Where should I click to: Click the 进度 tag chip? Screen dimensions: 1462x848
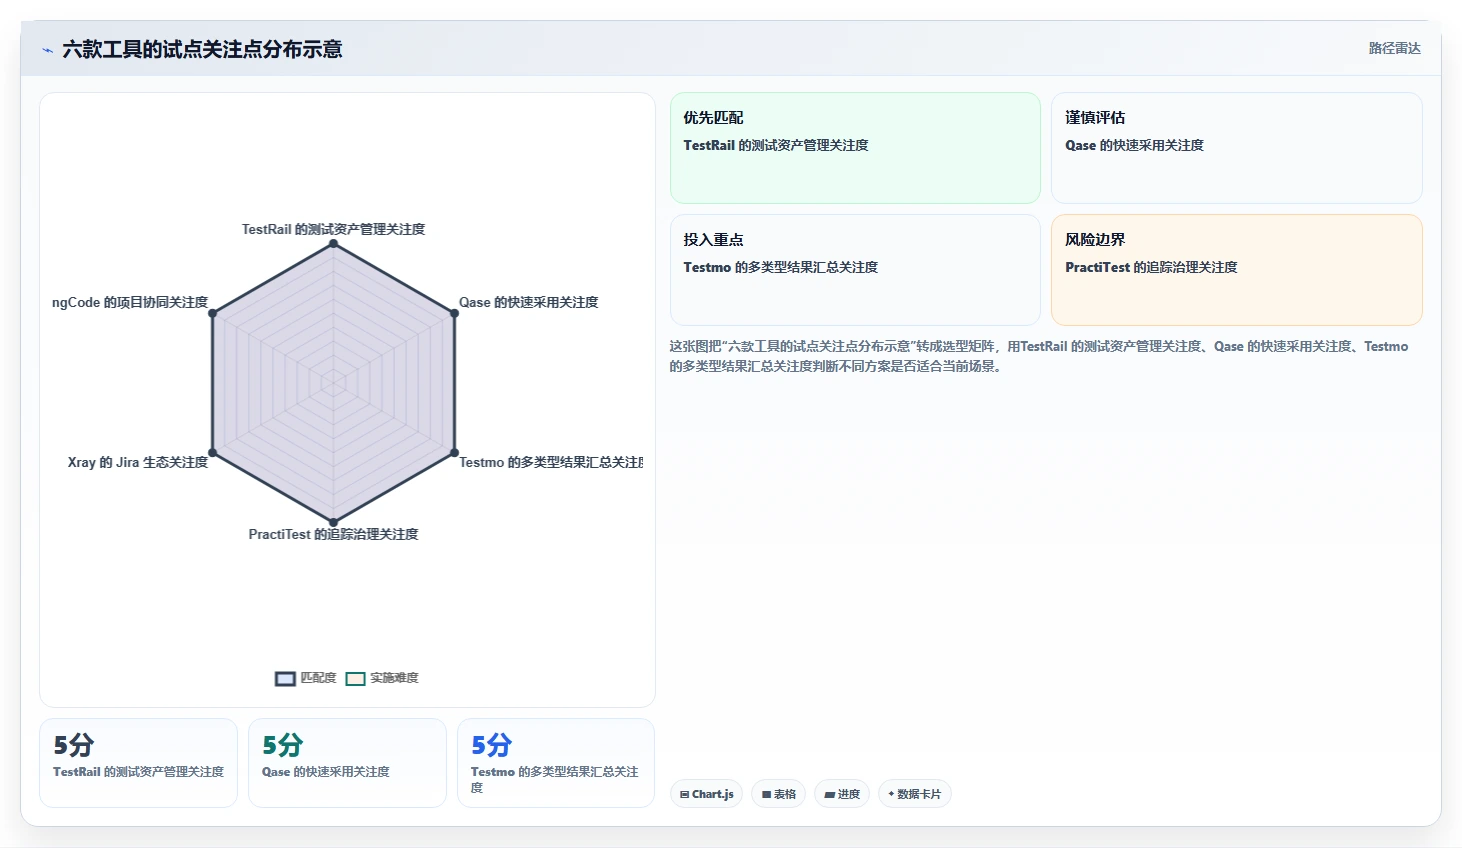[x=842, y=794]
